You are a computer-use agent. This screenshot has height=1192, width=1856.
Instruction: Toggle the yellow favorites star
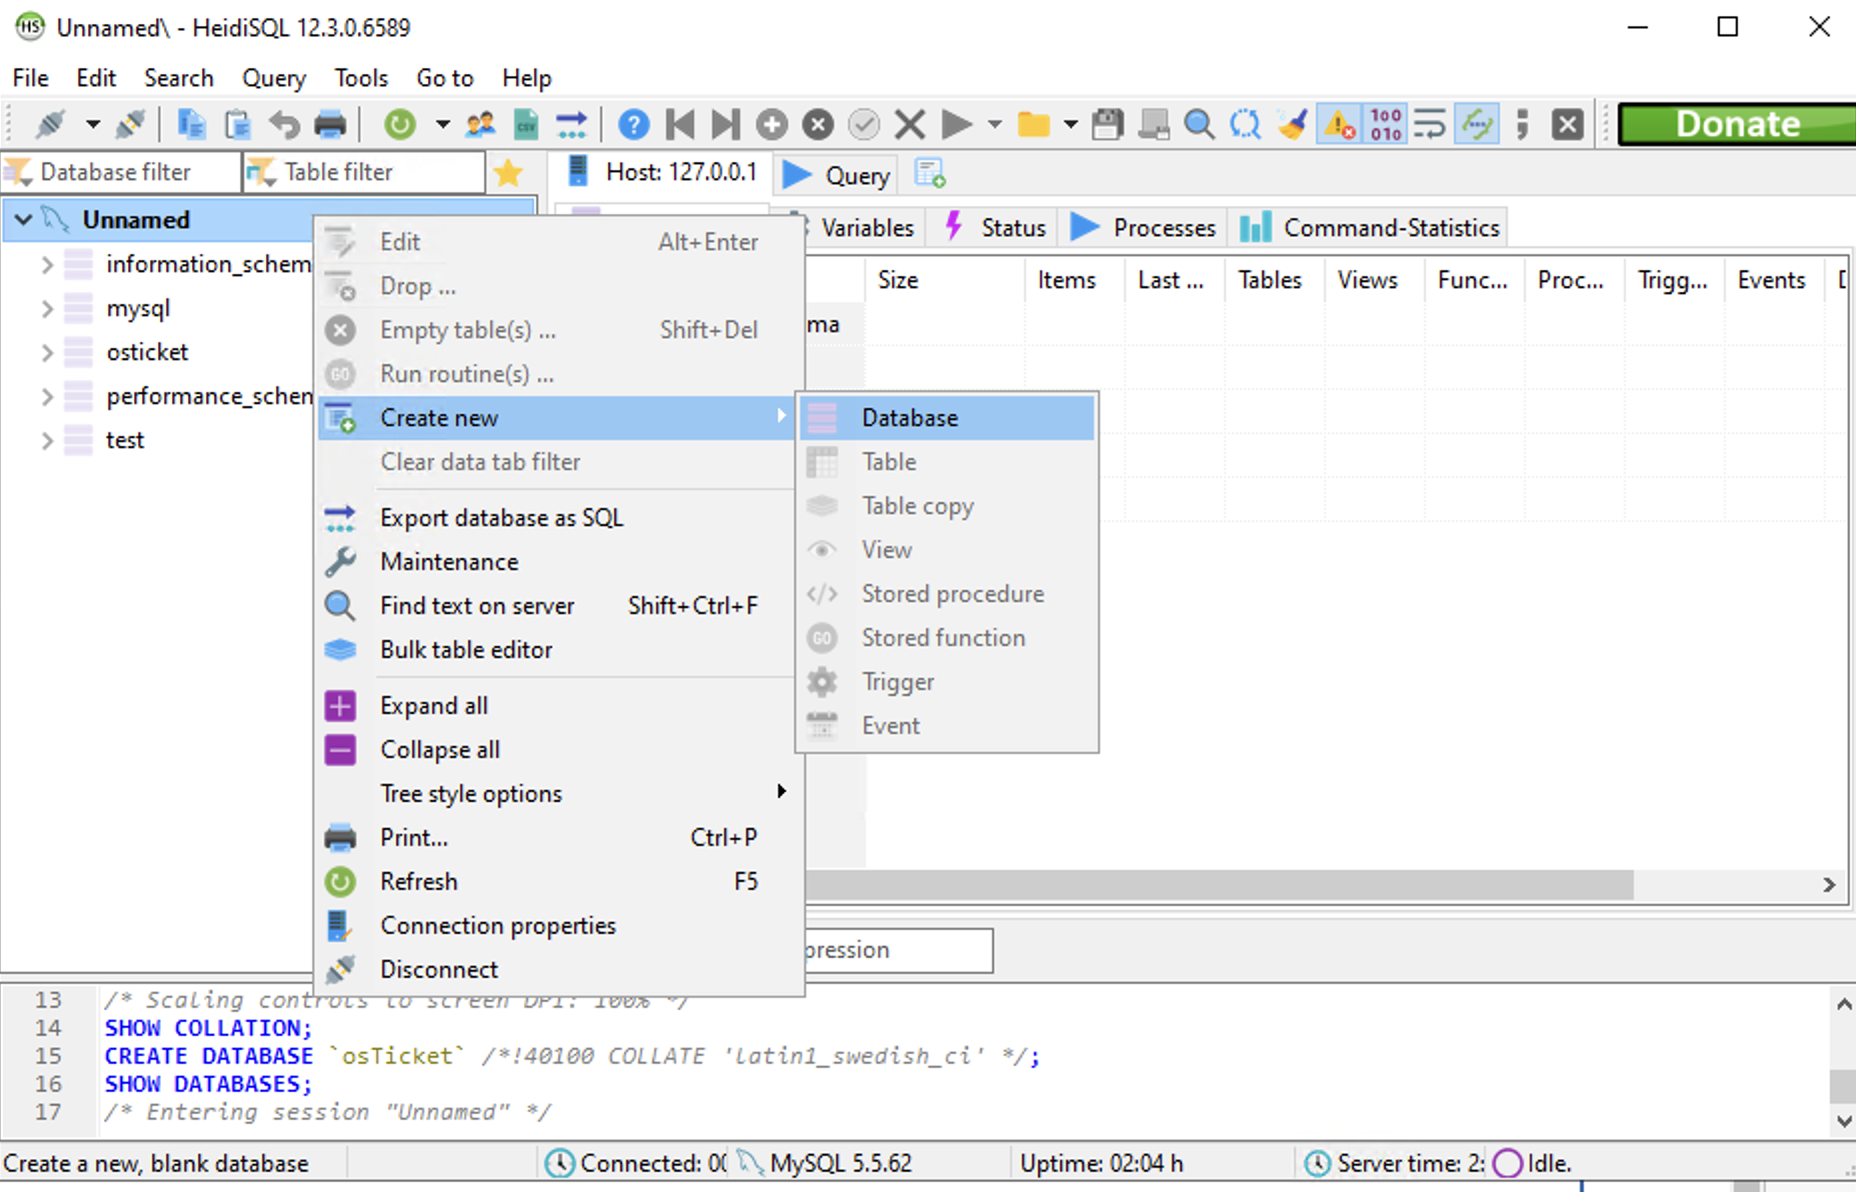tap(509, 173)
